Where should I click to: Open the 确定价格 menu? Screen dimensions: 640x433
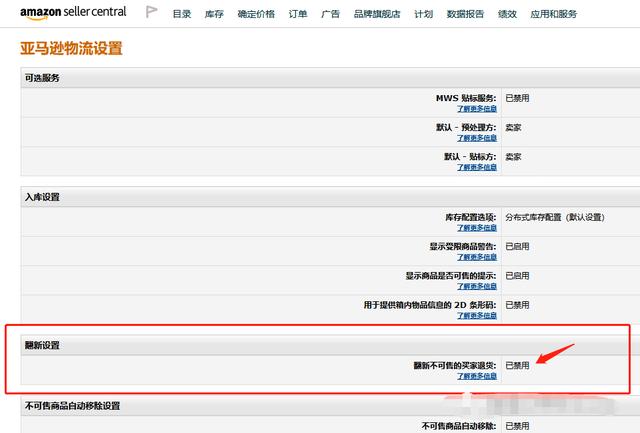coord(256,14)
